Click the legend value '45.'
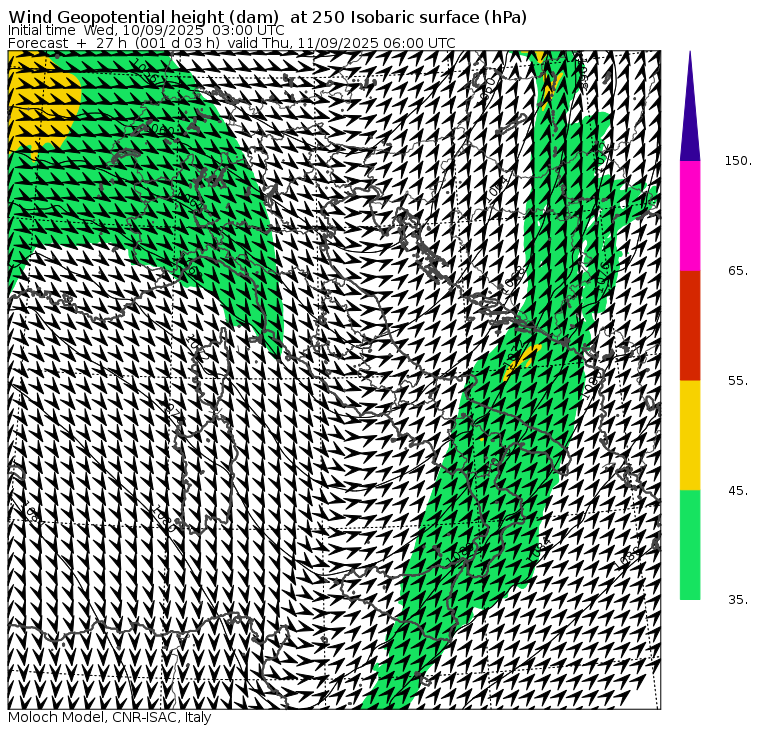 (x=738, y=491)
